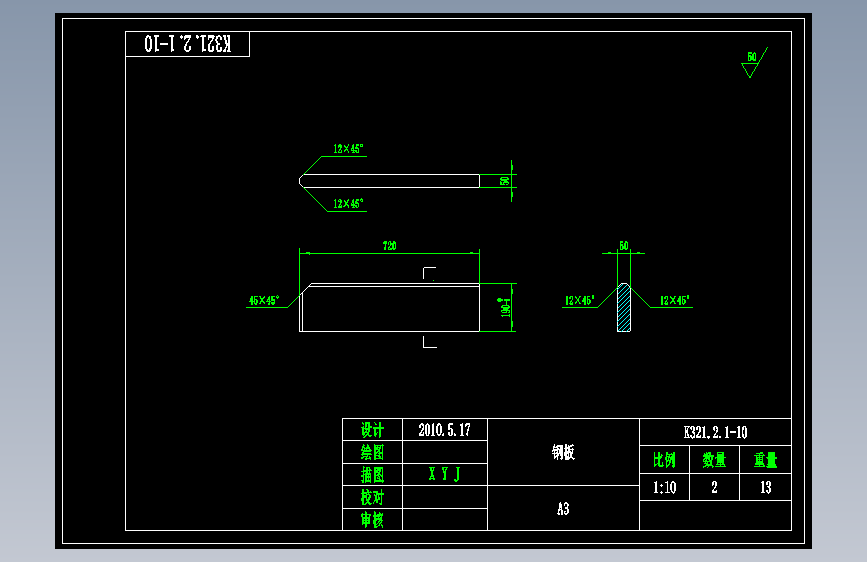Click the 45×45° chamfer annotation
This screenshot has height=562, width=867.
(x=264, y=300)
